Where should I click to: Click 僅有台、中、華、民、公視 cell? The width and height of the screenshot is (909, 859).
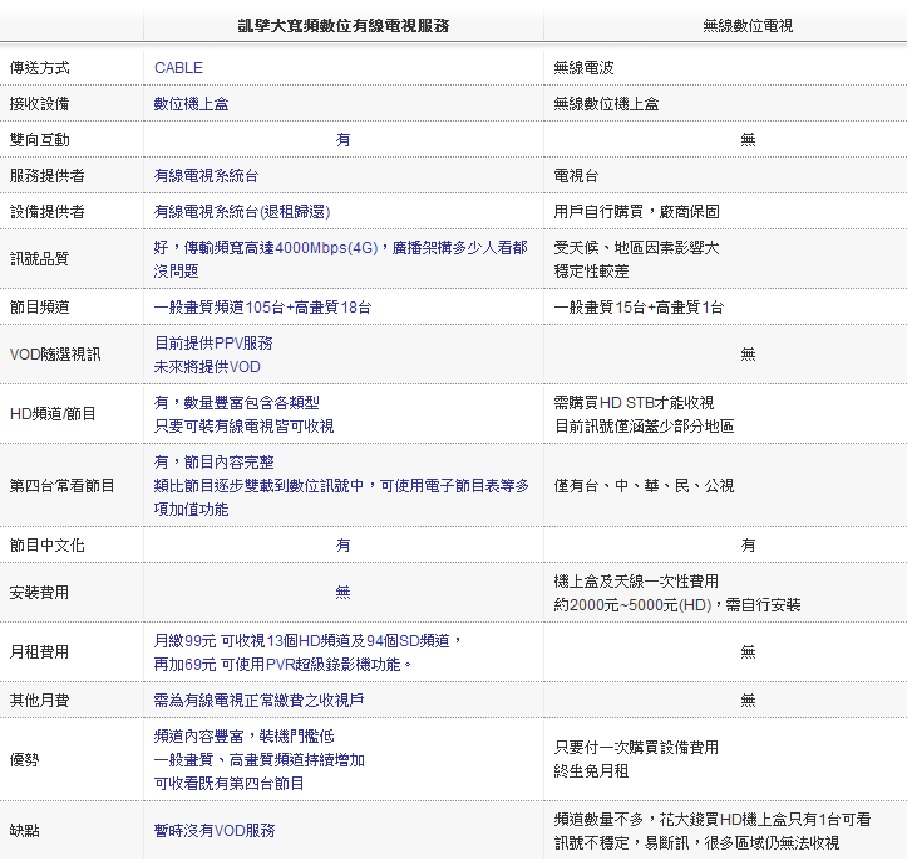click(643, 486)
